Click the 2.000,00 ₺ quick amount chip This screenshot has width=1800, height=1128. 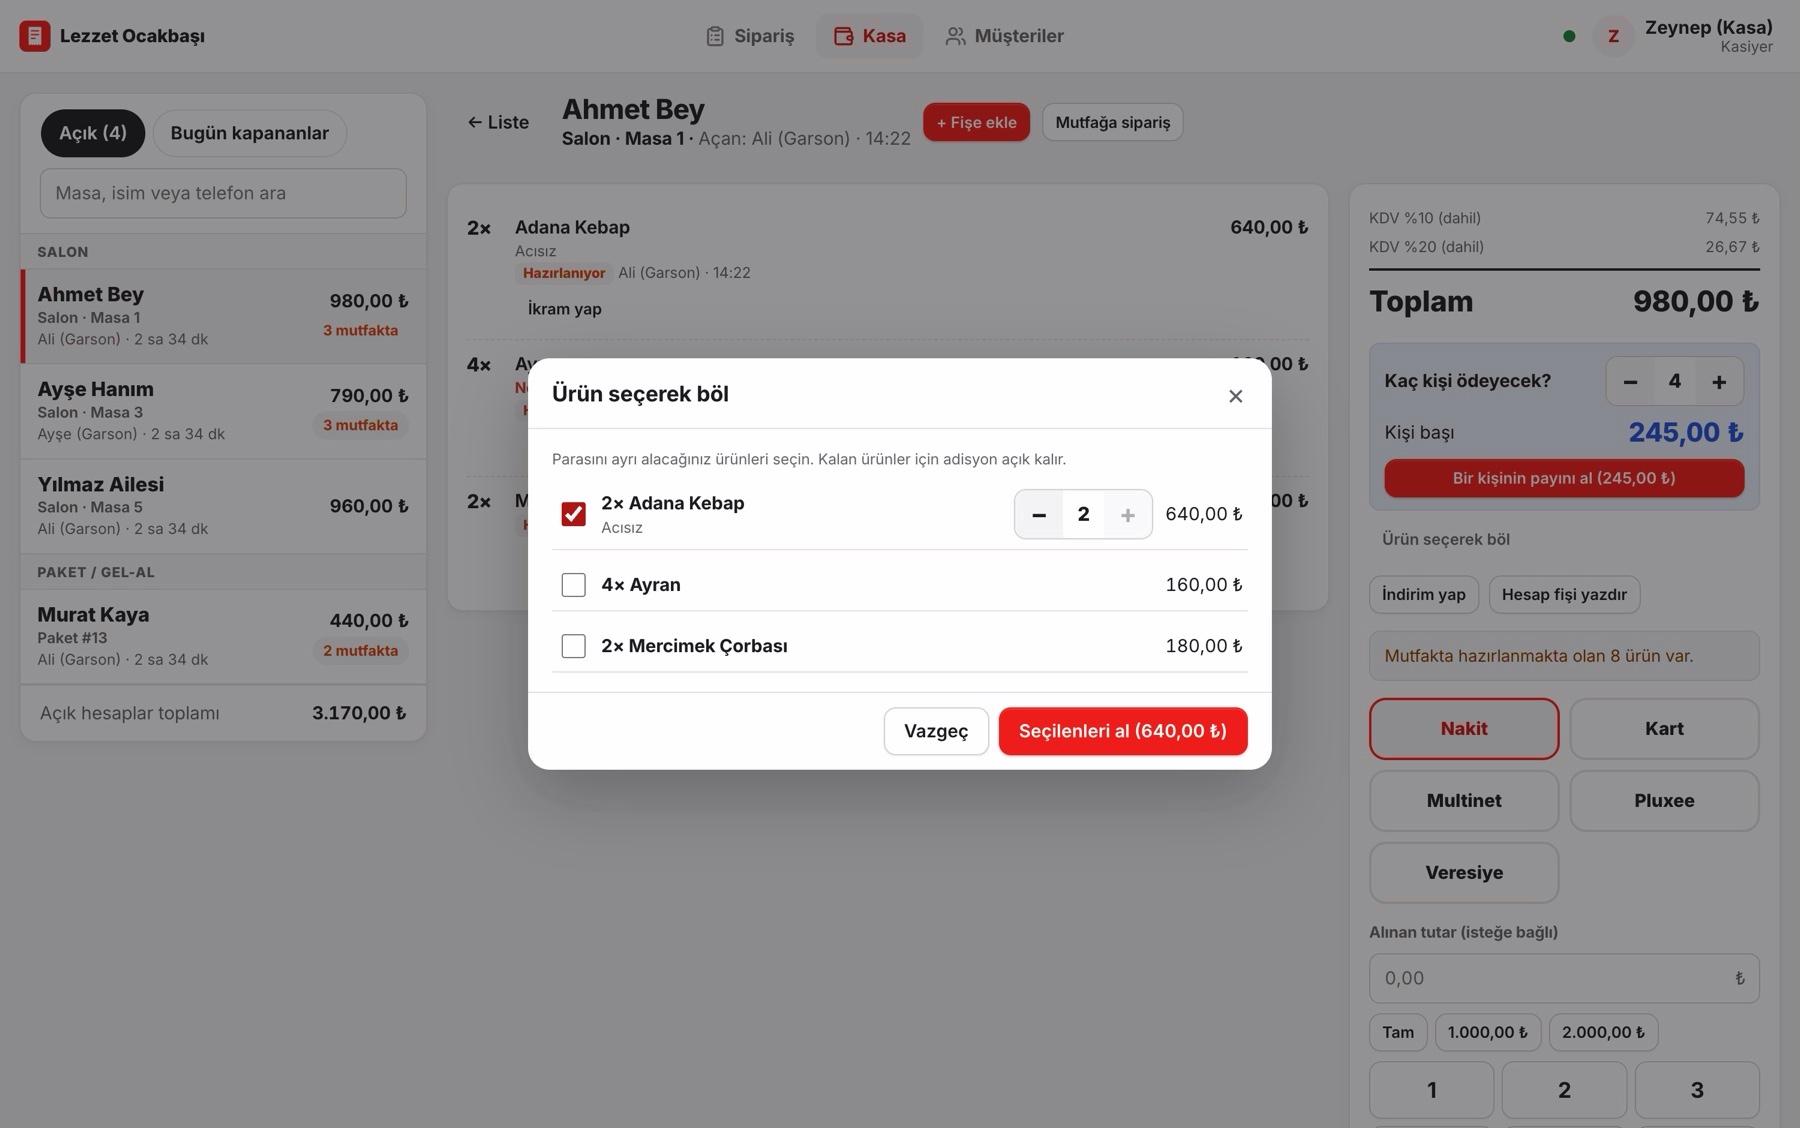(1603, 1032)
